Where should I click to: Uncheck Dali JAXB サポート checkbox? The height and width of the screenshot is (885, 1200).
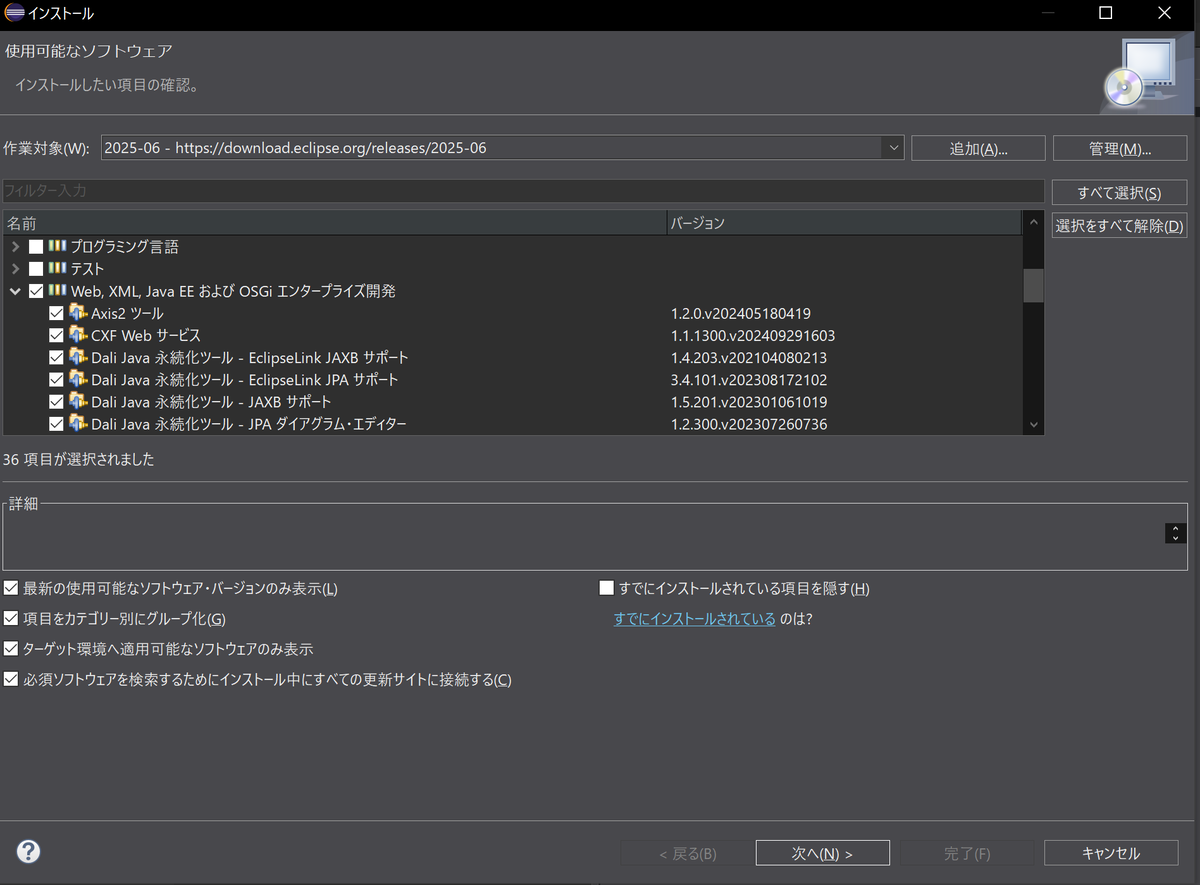click(x=56, y=402)
